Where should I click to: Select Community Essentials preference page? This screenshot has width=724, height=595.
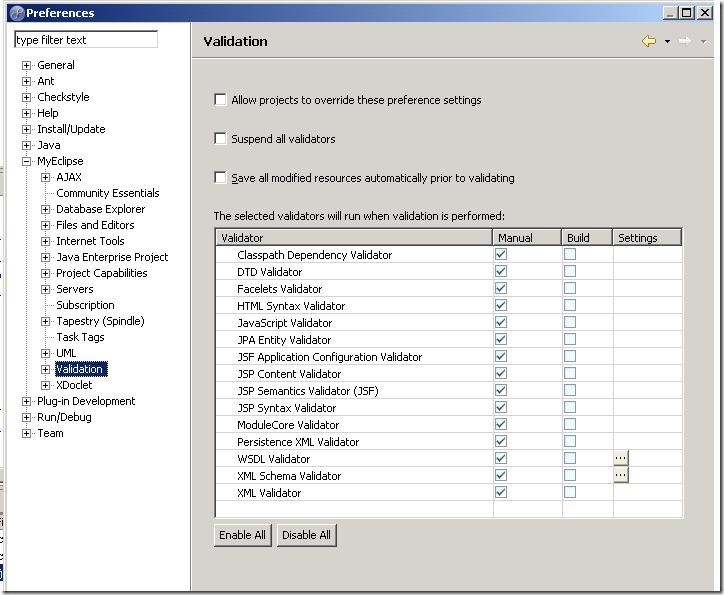(x=107, y=193)
